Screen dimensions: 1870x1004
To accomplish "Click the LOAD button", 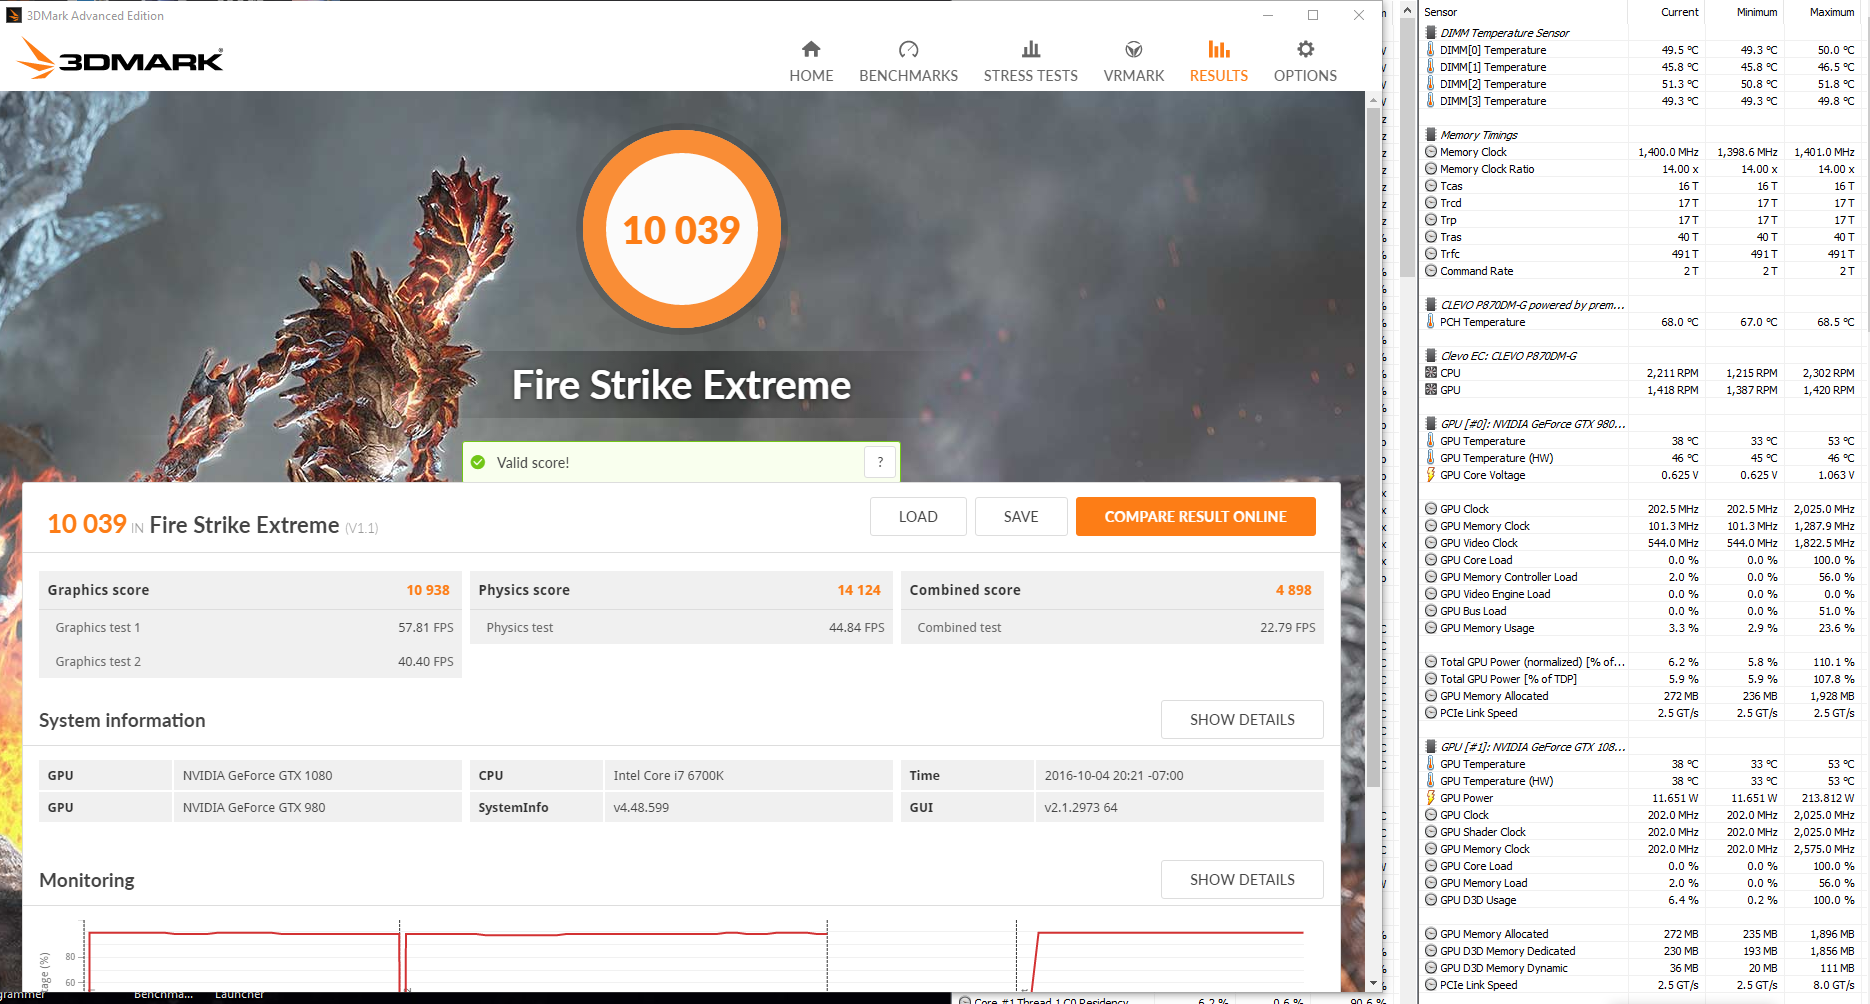I will [918, 517].
